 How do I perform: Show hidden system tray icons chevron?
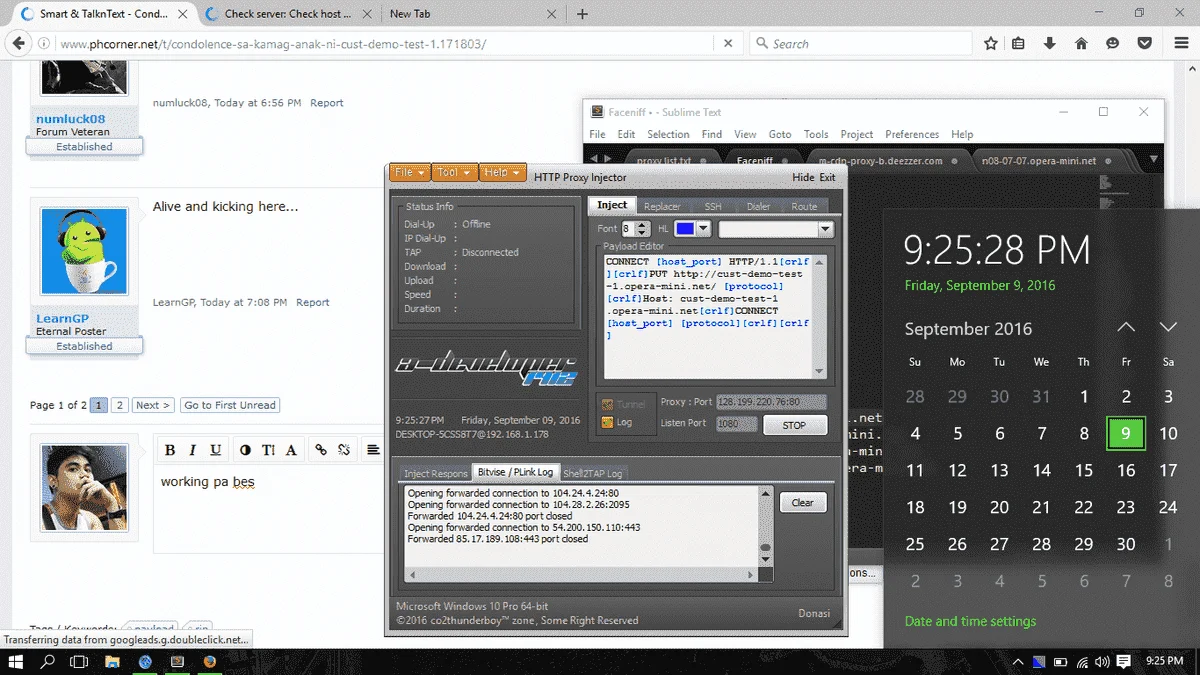1017,662
